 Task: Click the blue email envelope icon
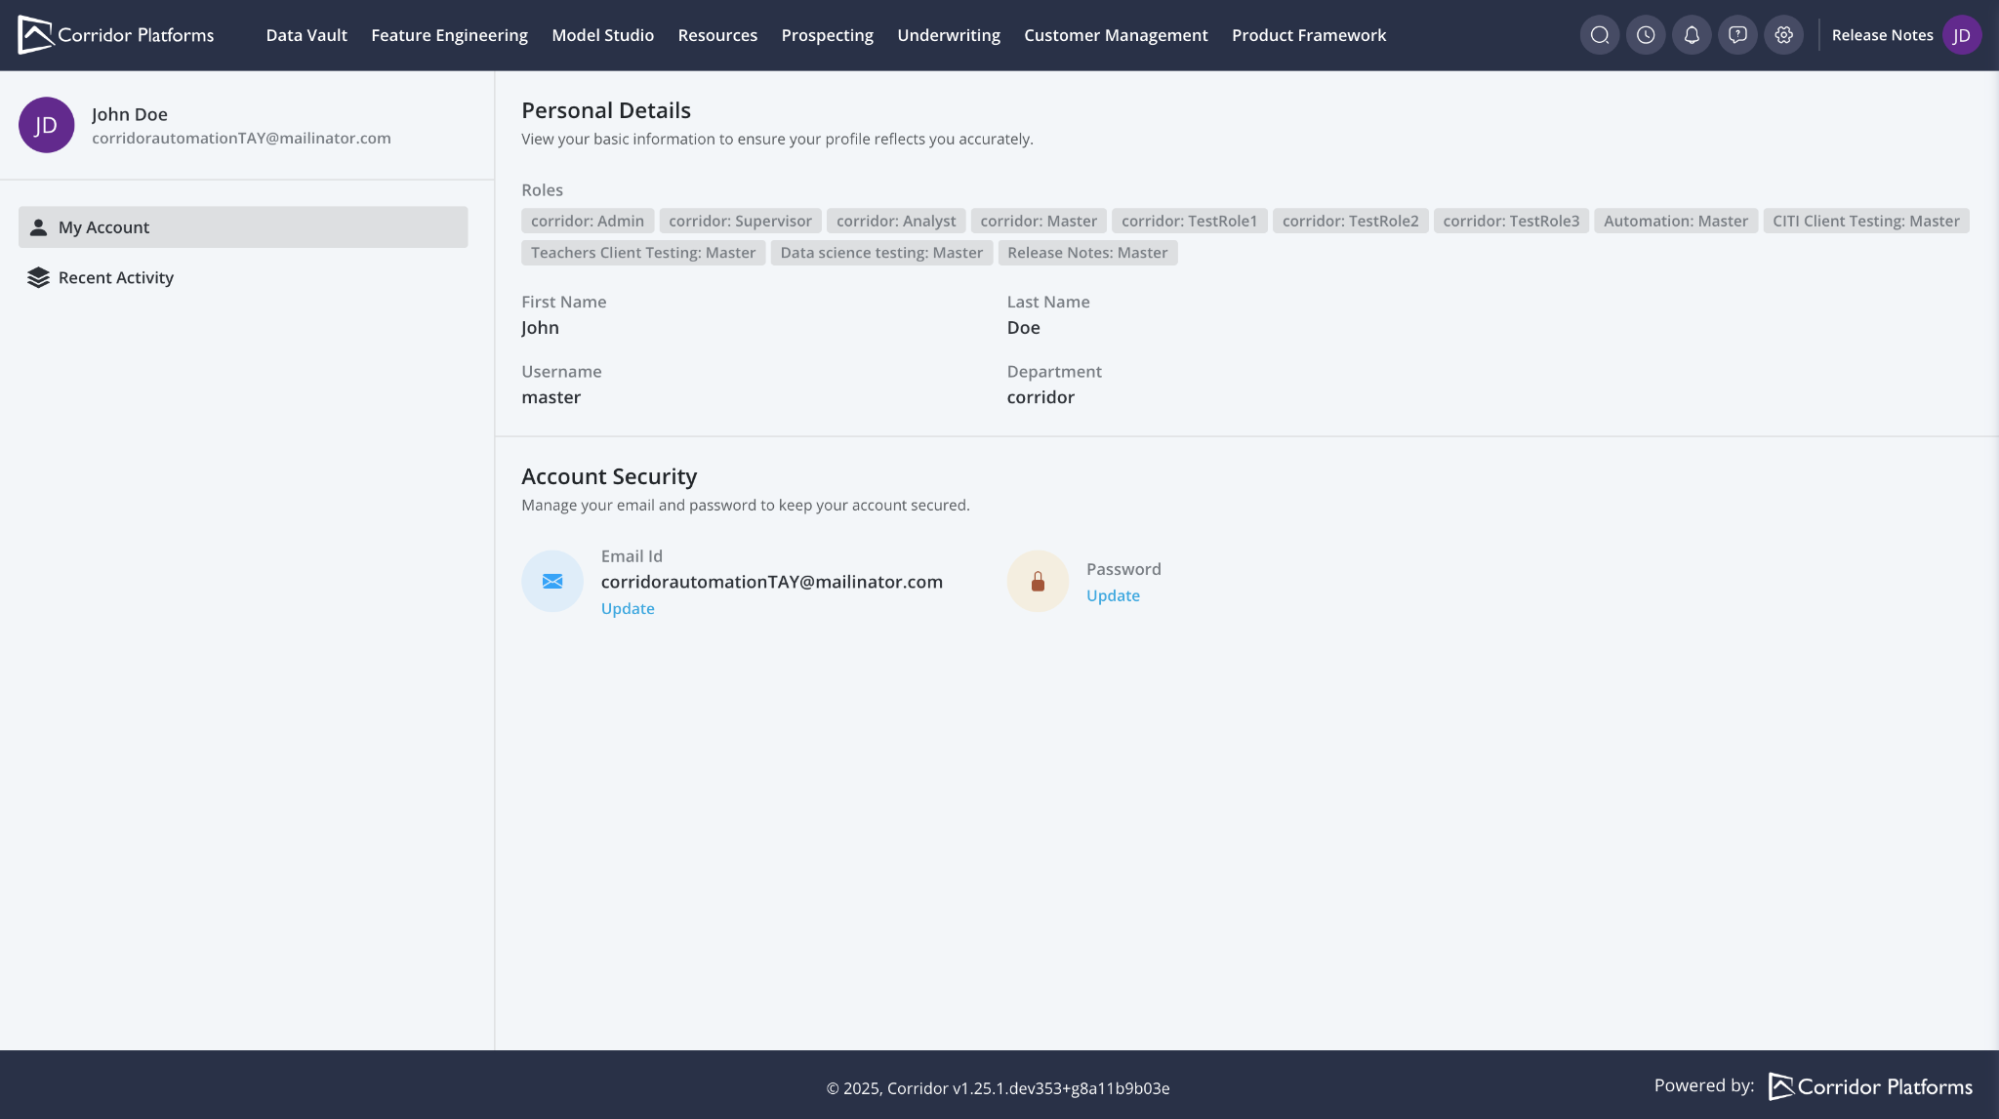552,581
